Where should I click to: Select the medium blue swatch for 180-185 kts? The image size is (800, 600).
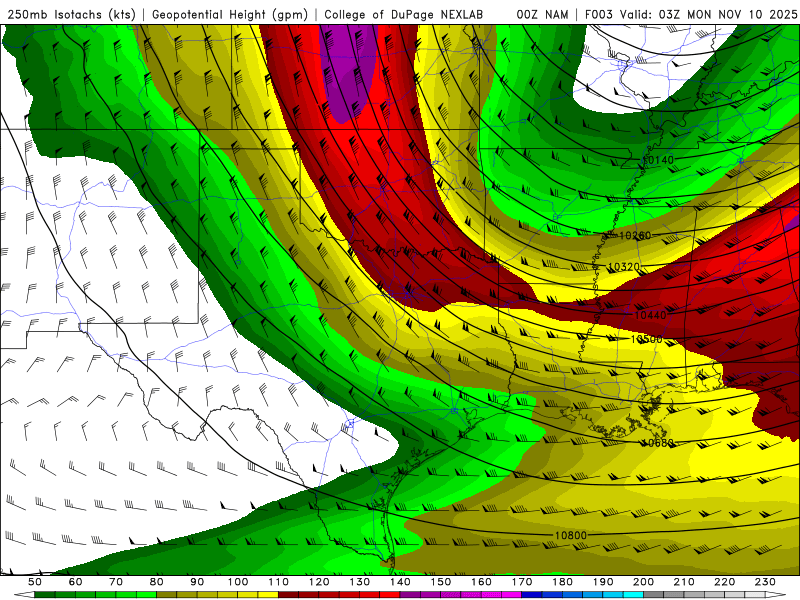tap(571, 595)
